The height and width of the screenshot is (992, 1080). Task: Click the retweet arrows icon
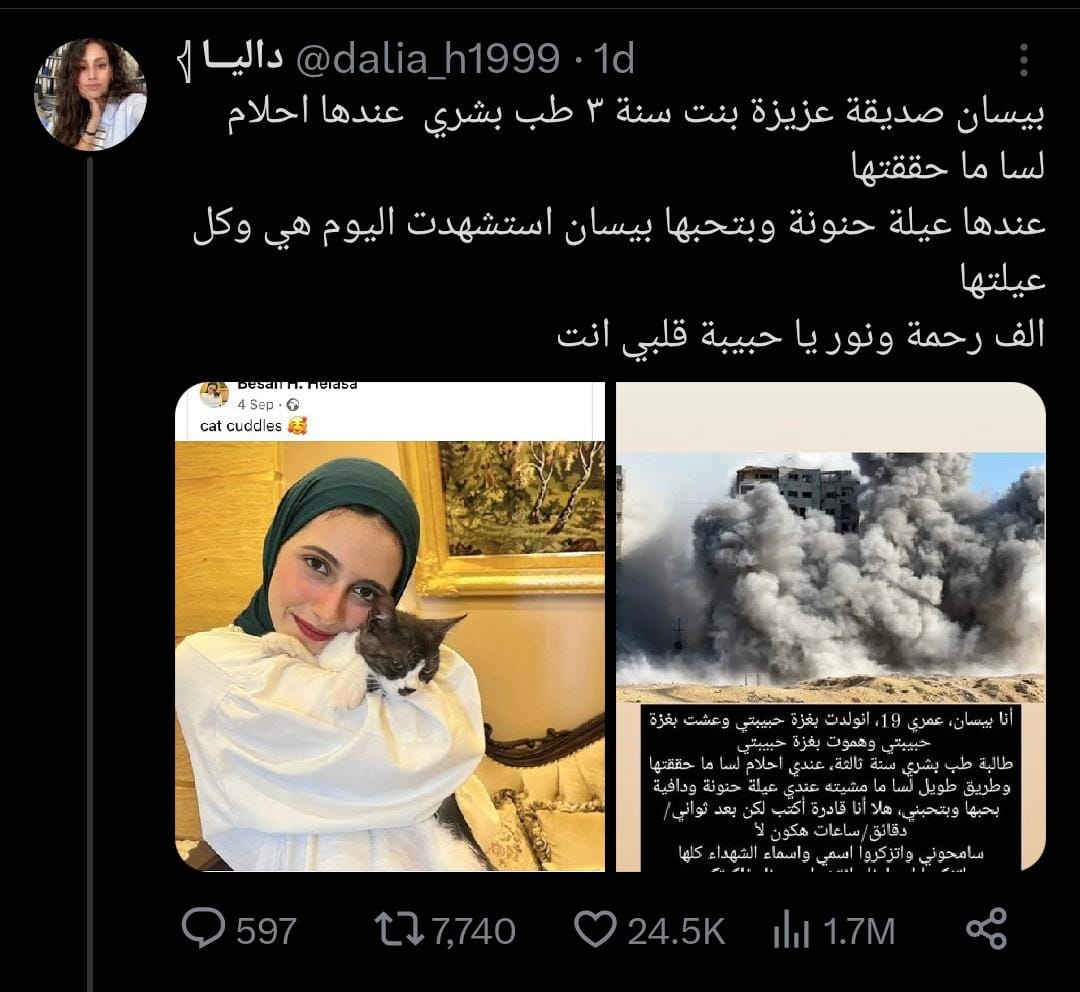[x=399, y=929]
